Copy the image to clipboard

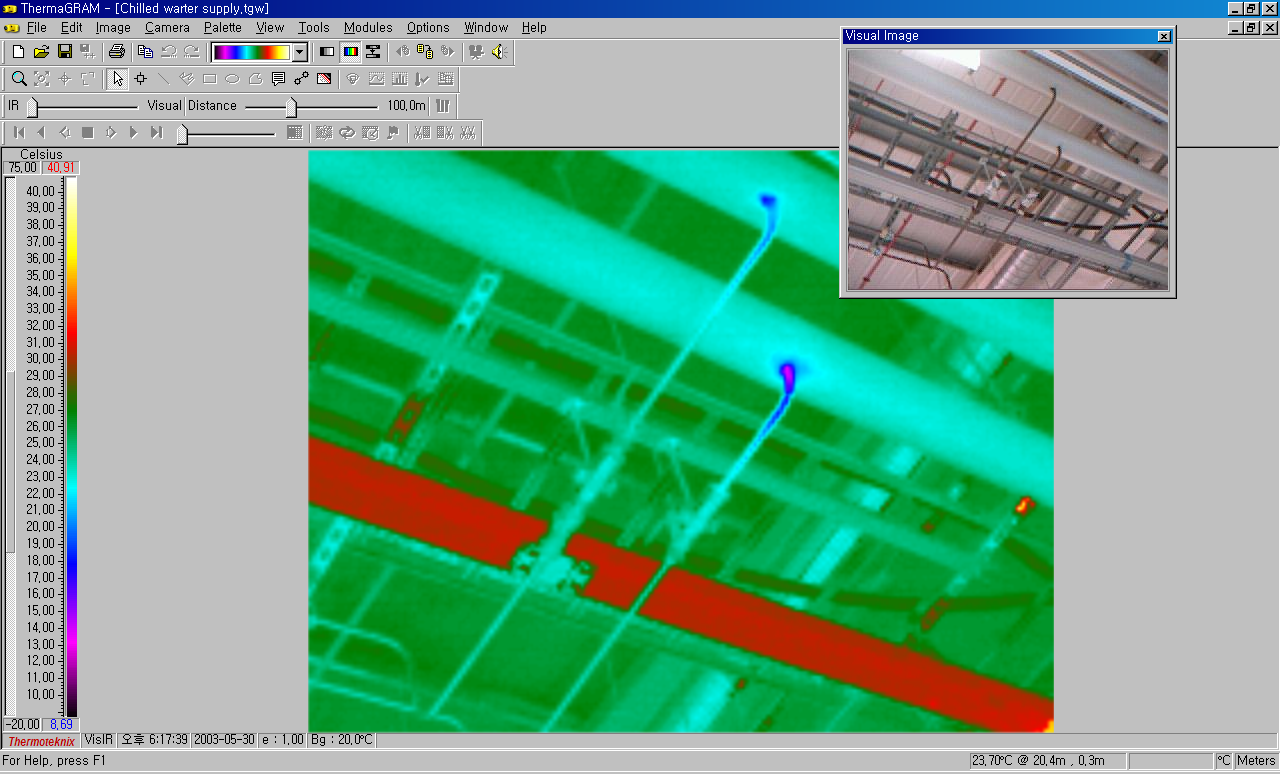(x=145, y=52)
